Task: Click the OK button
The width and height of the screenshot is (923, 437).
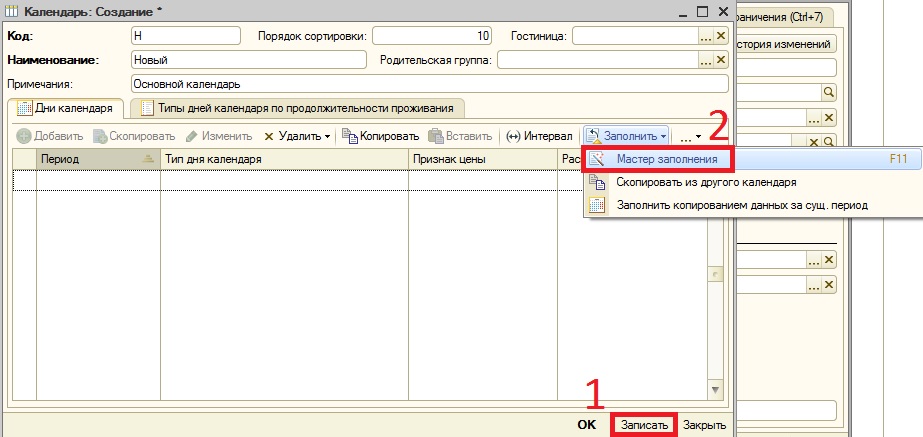Action: pyautogui.click(x=586, y=425)
